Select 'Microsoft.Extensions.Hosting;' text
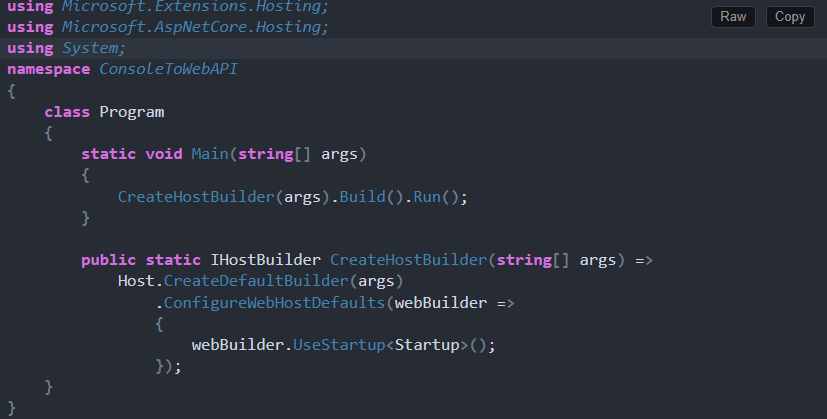 tap(195, 6)
